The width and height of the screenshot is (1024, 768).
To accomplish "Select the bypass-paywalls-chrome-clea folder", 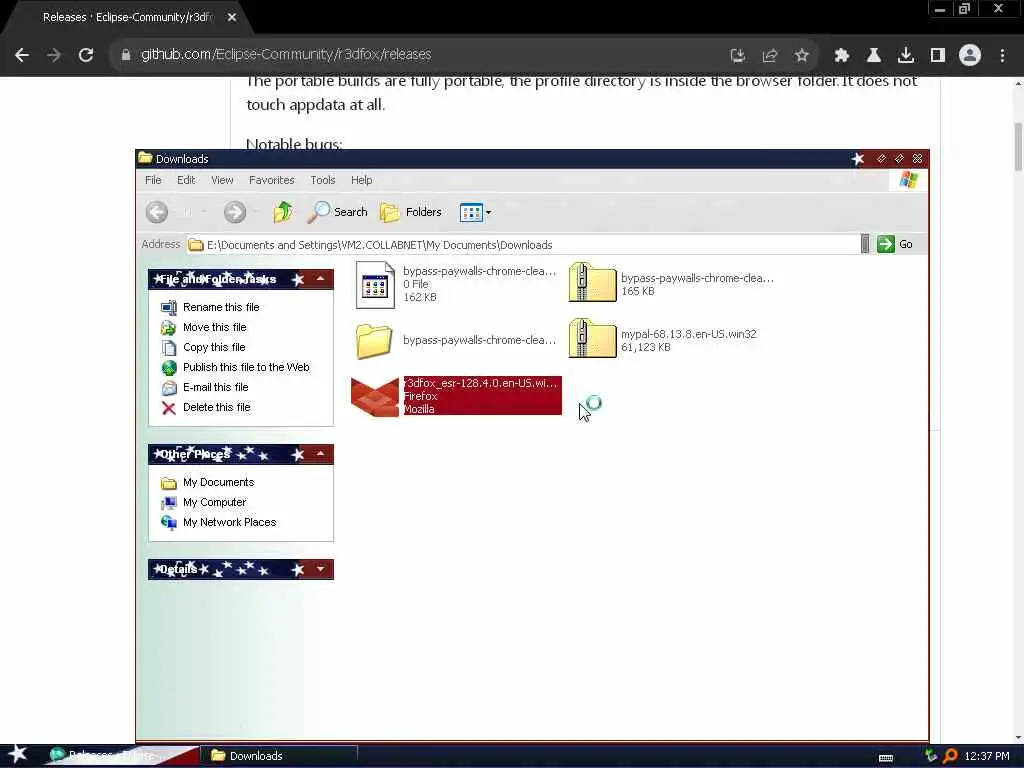I will click(x=456, y=340).
